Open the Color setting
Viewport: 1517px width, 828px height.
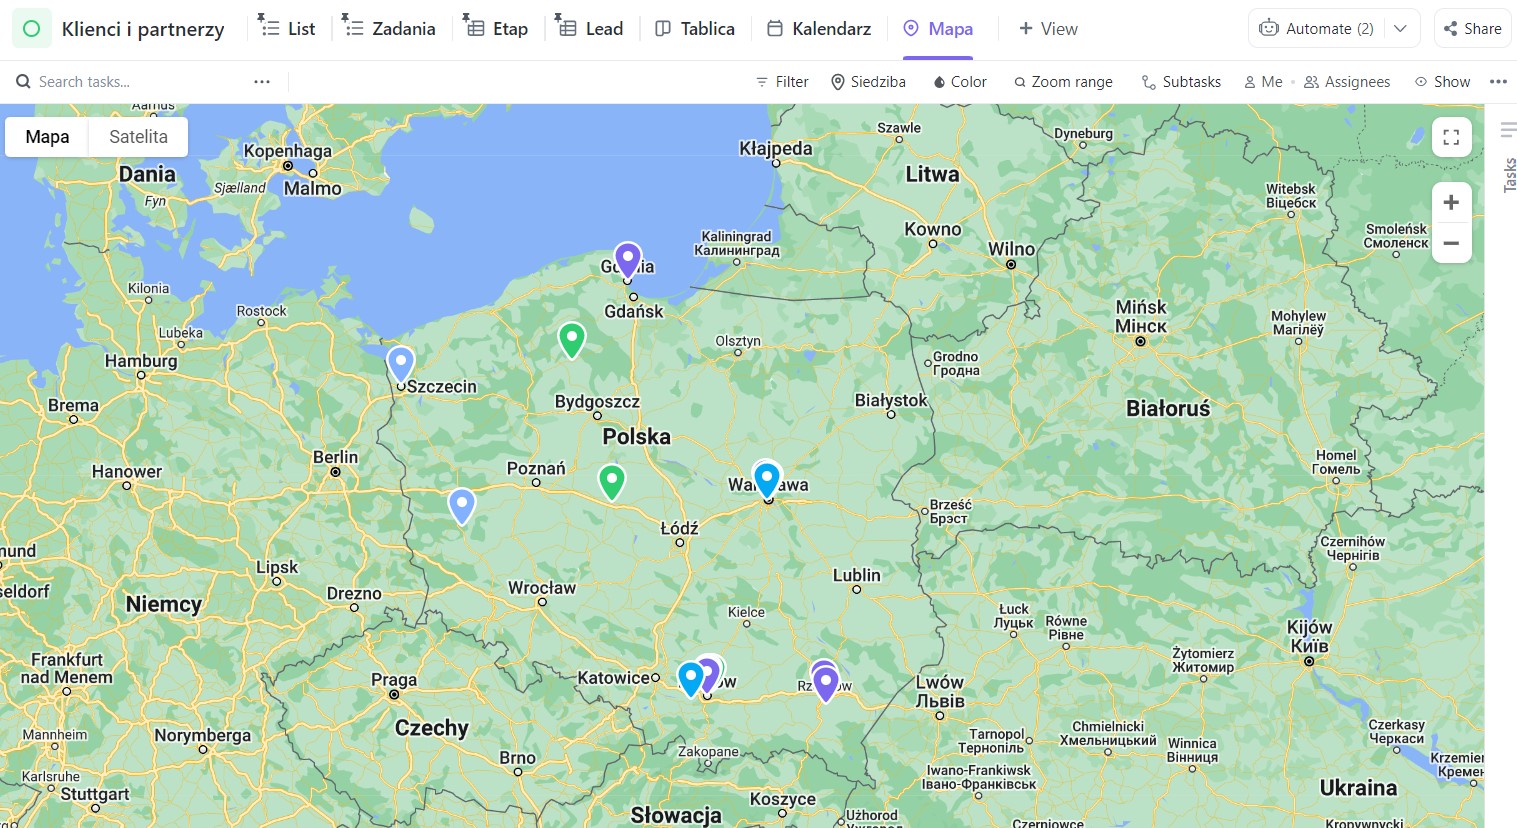tap(960, 82)
